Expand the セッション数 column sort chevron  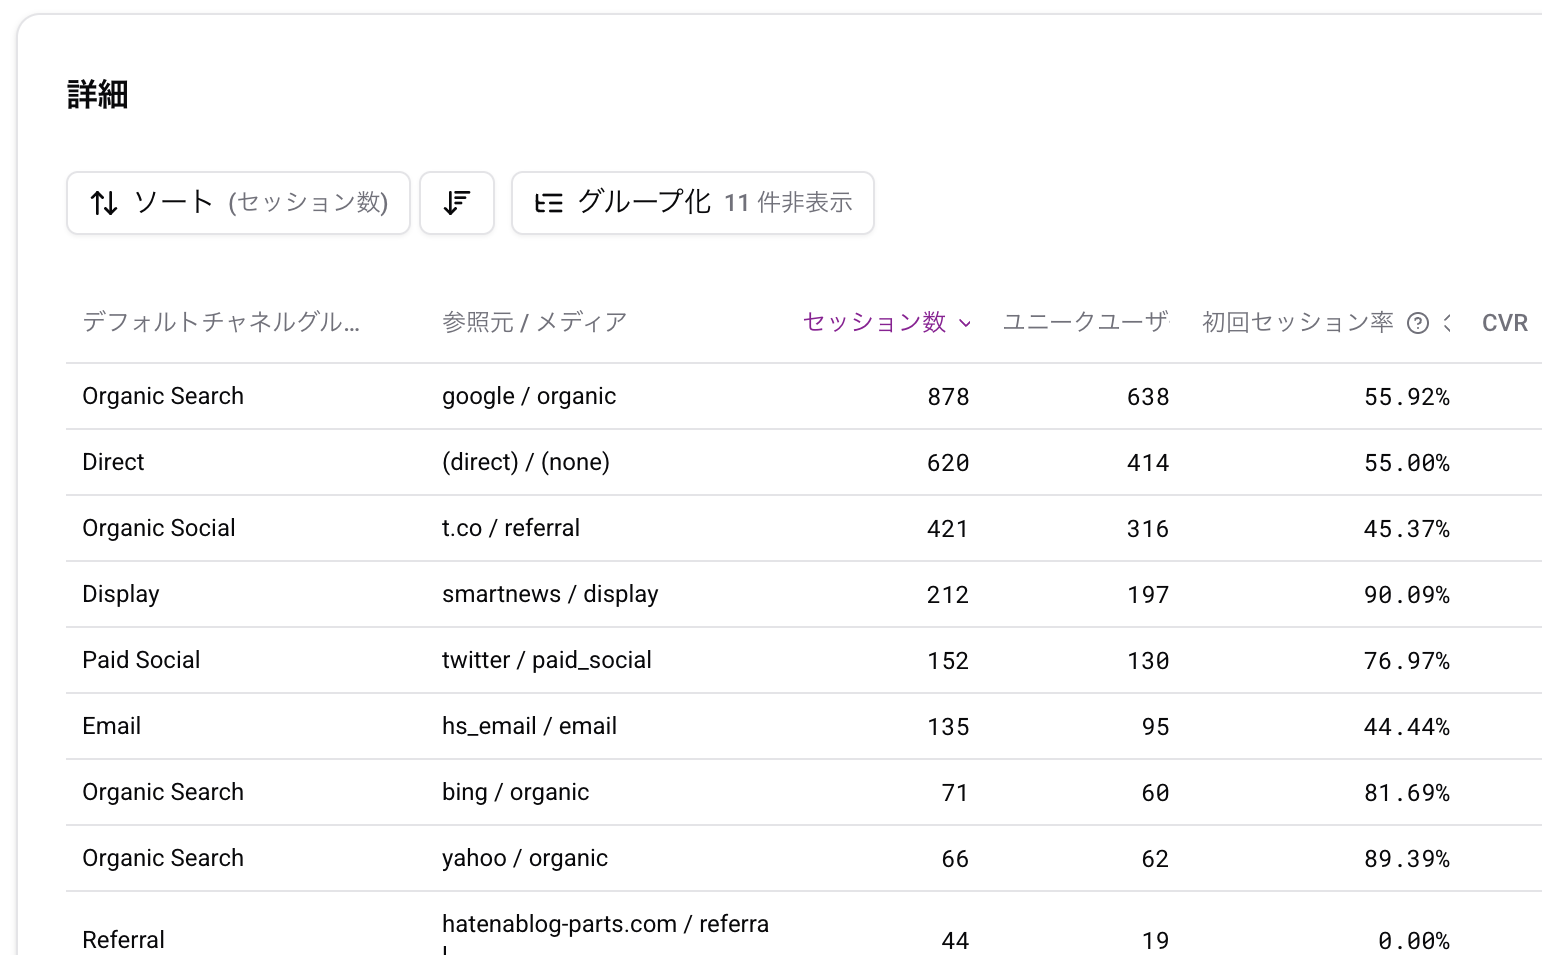pos(965,323)
